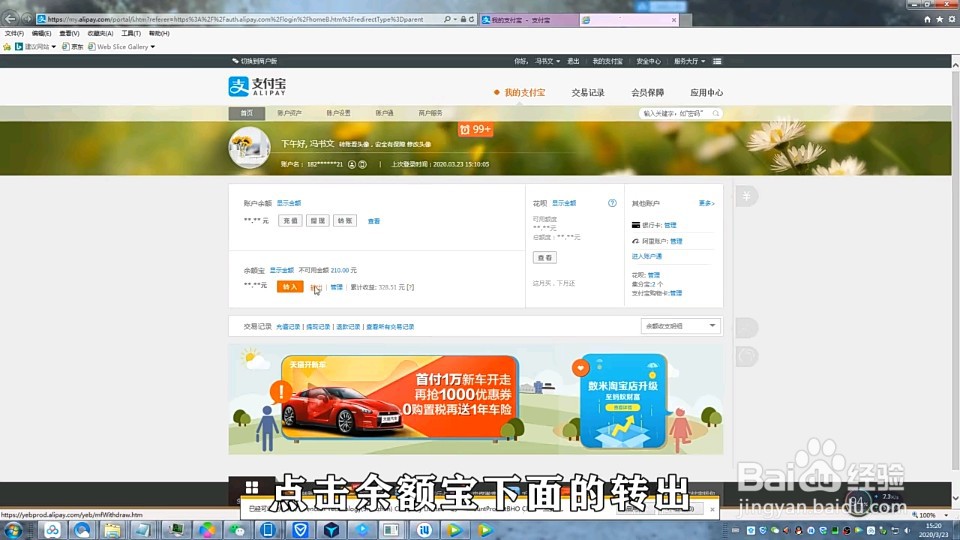960x540 pixels.
Task: Click the 退出 logout link
Action: point(573,61)
